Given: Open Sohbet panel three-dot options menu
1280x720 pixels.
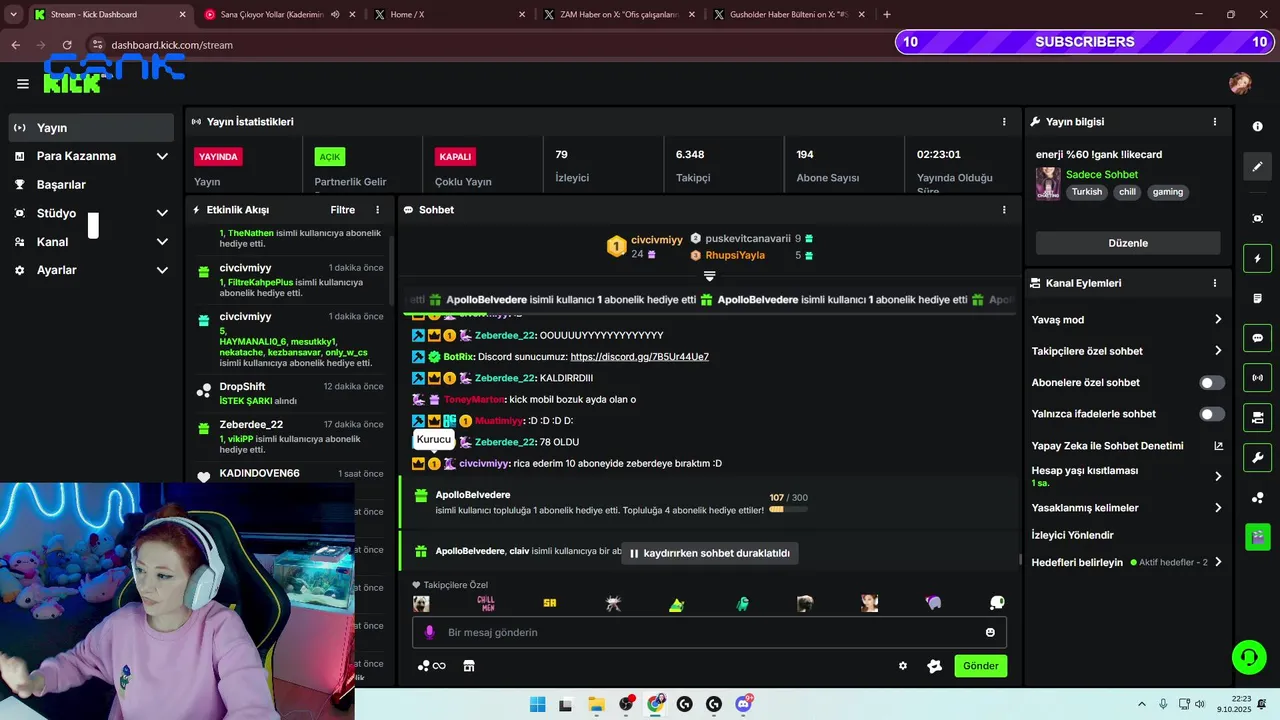Looking at the screenshot, I should (1004, 210).
